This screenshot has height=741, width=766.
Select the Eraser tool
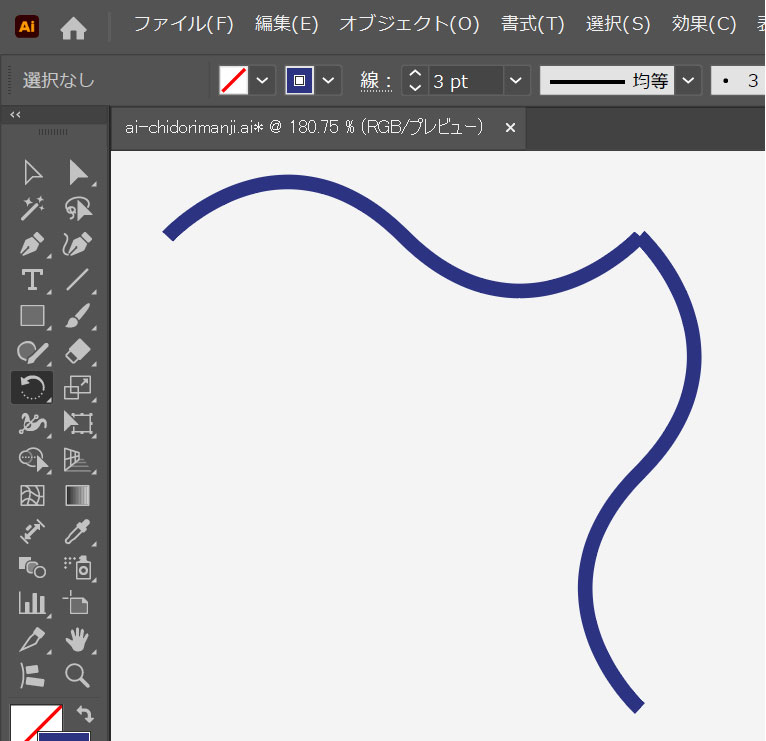pyautogui.click(x=77, y=352)
